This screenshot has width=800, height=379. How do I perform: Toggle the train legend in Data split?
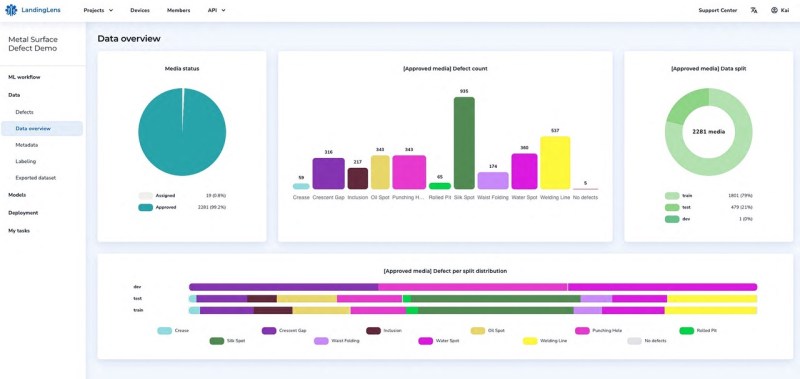[672, 196]
